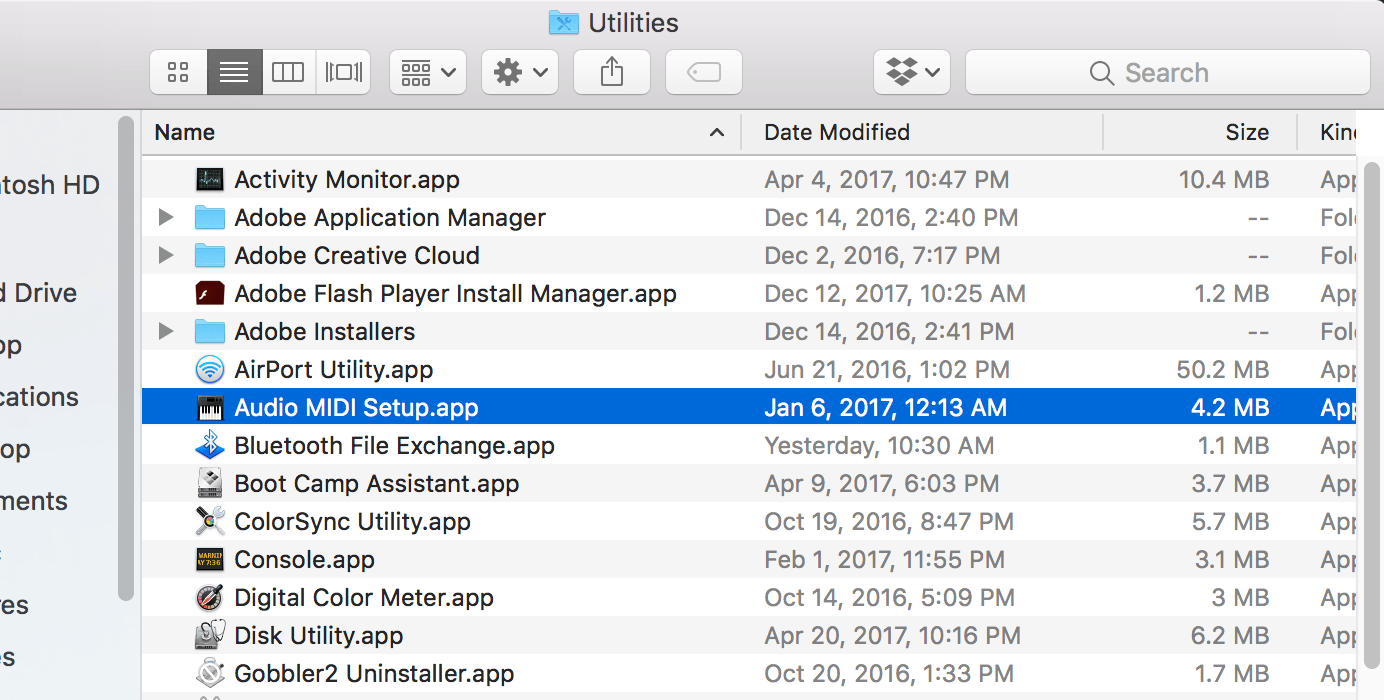The height and width of the screenshot is (700, 1384).
Task: Click the Adobe Creative Cloud folder name
Action: coord(357,256)
